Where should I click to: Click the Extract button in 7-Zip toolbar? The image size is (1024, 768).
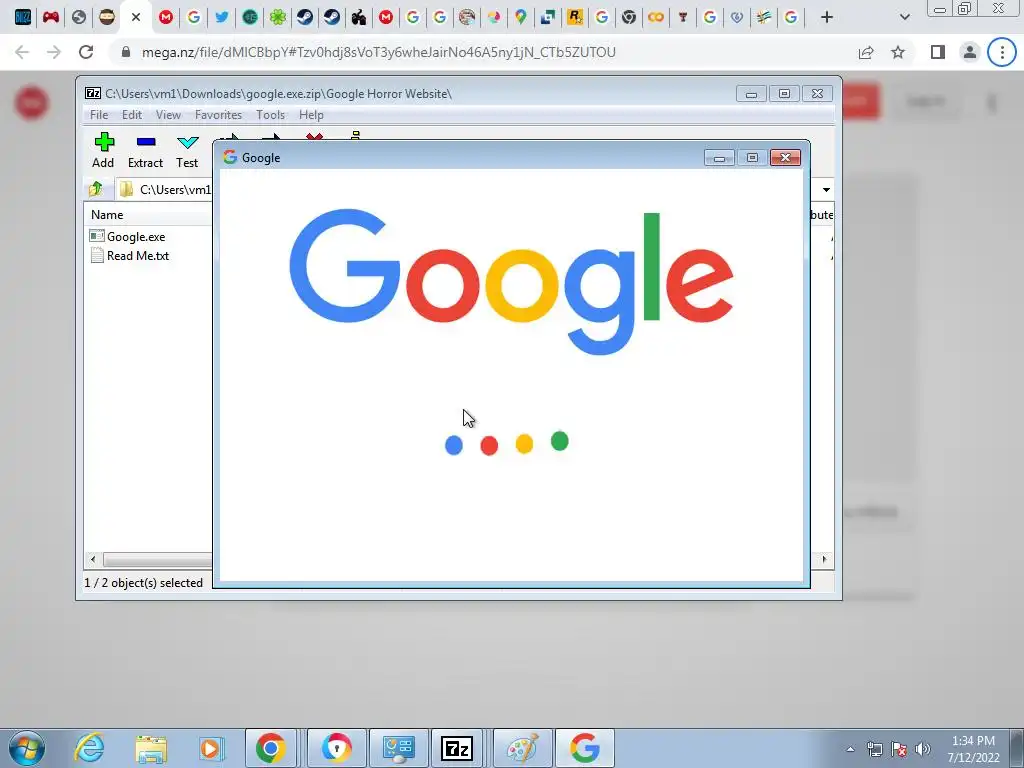[145, 150]
